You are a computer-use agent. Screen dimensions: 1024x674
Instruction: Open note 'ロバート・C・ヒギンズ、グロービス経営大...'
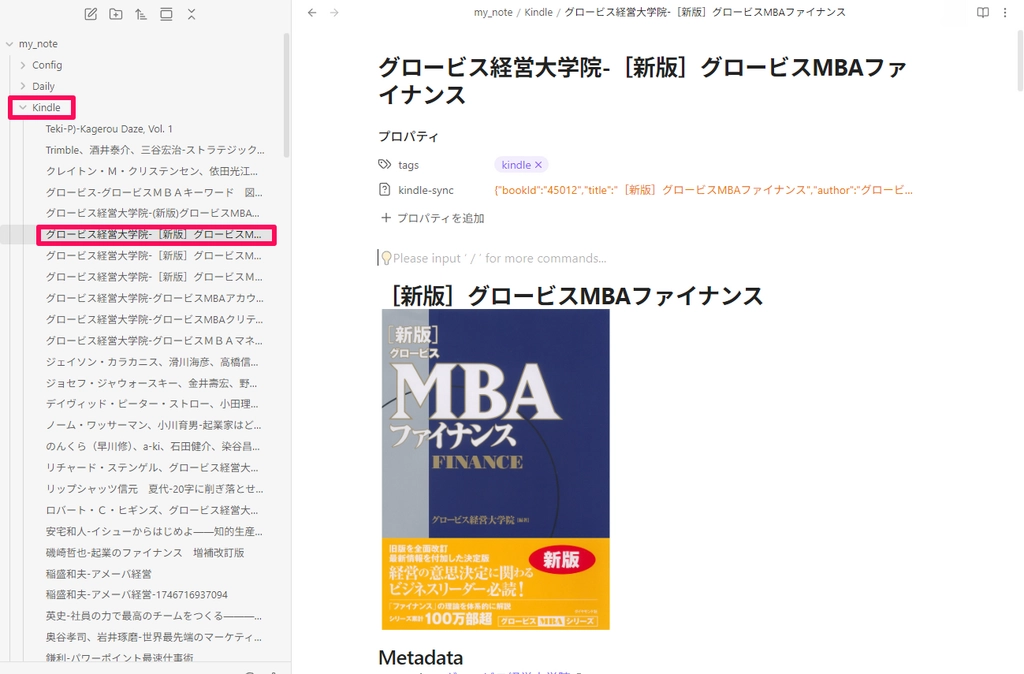[152, 510]
